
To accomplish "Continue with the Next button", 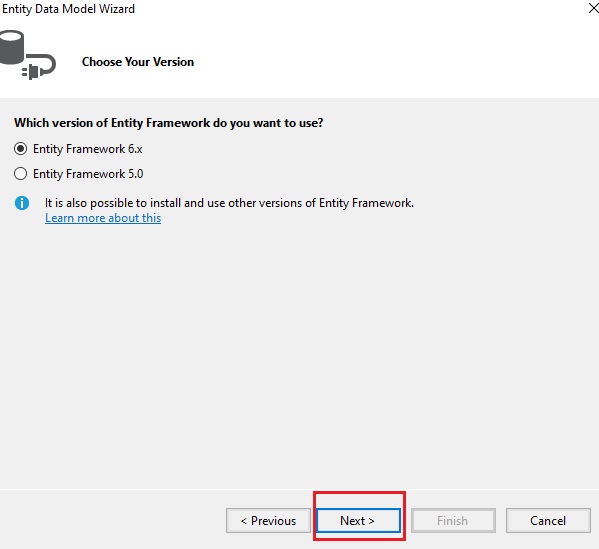I will 358,520.
